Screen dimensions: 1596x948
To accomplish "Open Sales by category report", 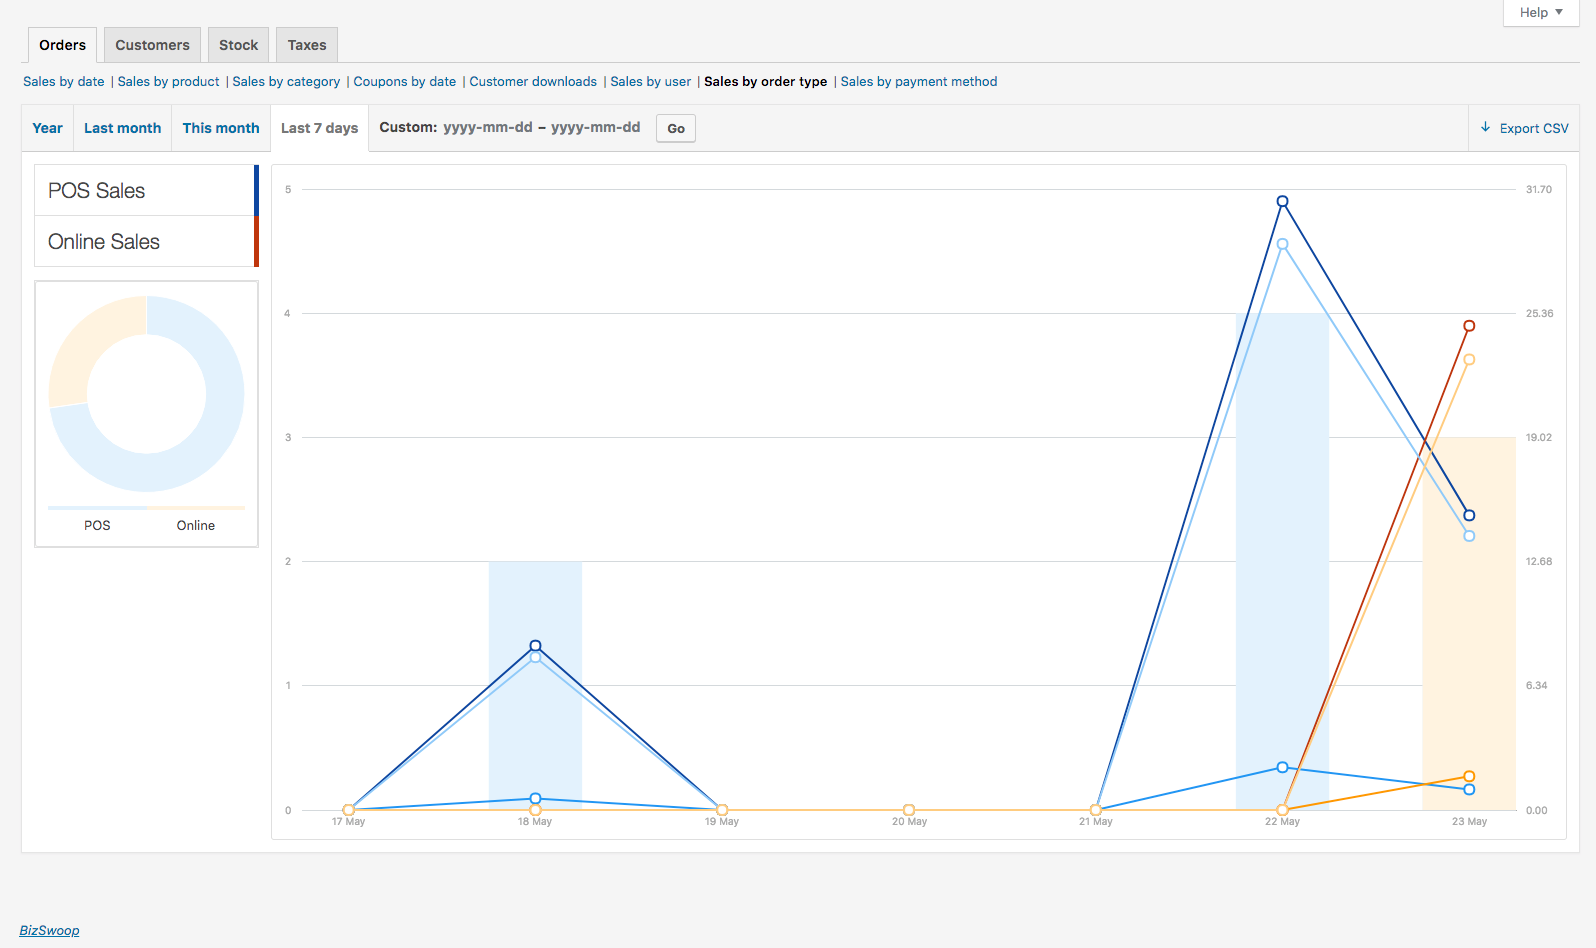I will (286, 82).
